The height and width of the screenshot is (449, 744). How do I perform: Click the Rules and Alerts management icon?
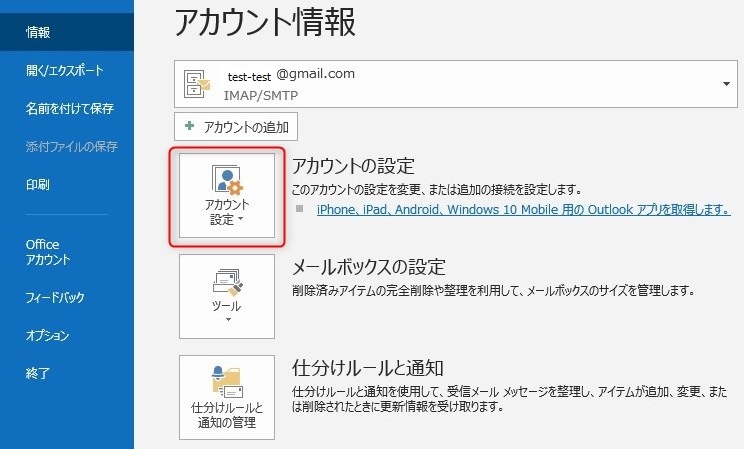pyautogui.click(x=227, y=381)
